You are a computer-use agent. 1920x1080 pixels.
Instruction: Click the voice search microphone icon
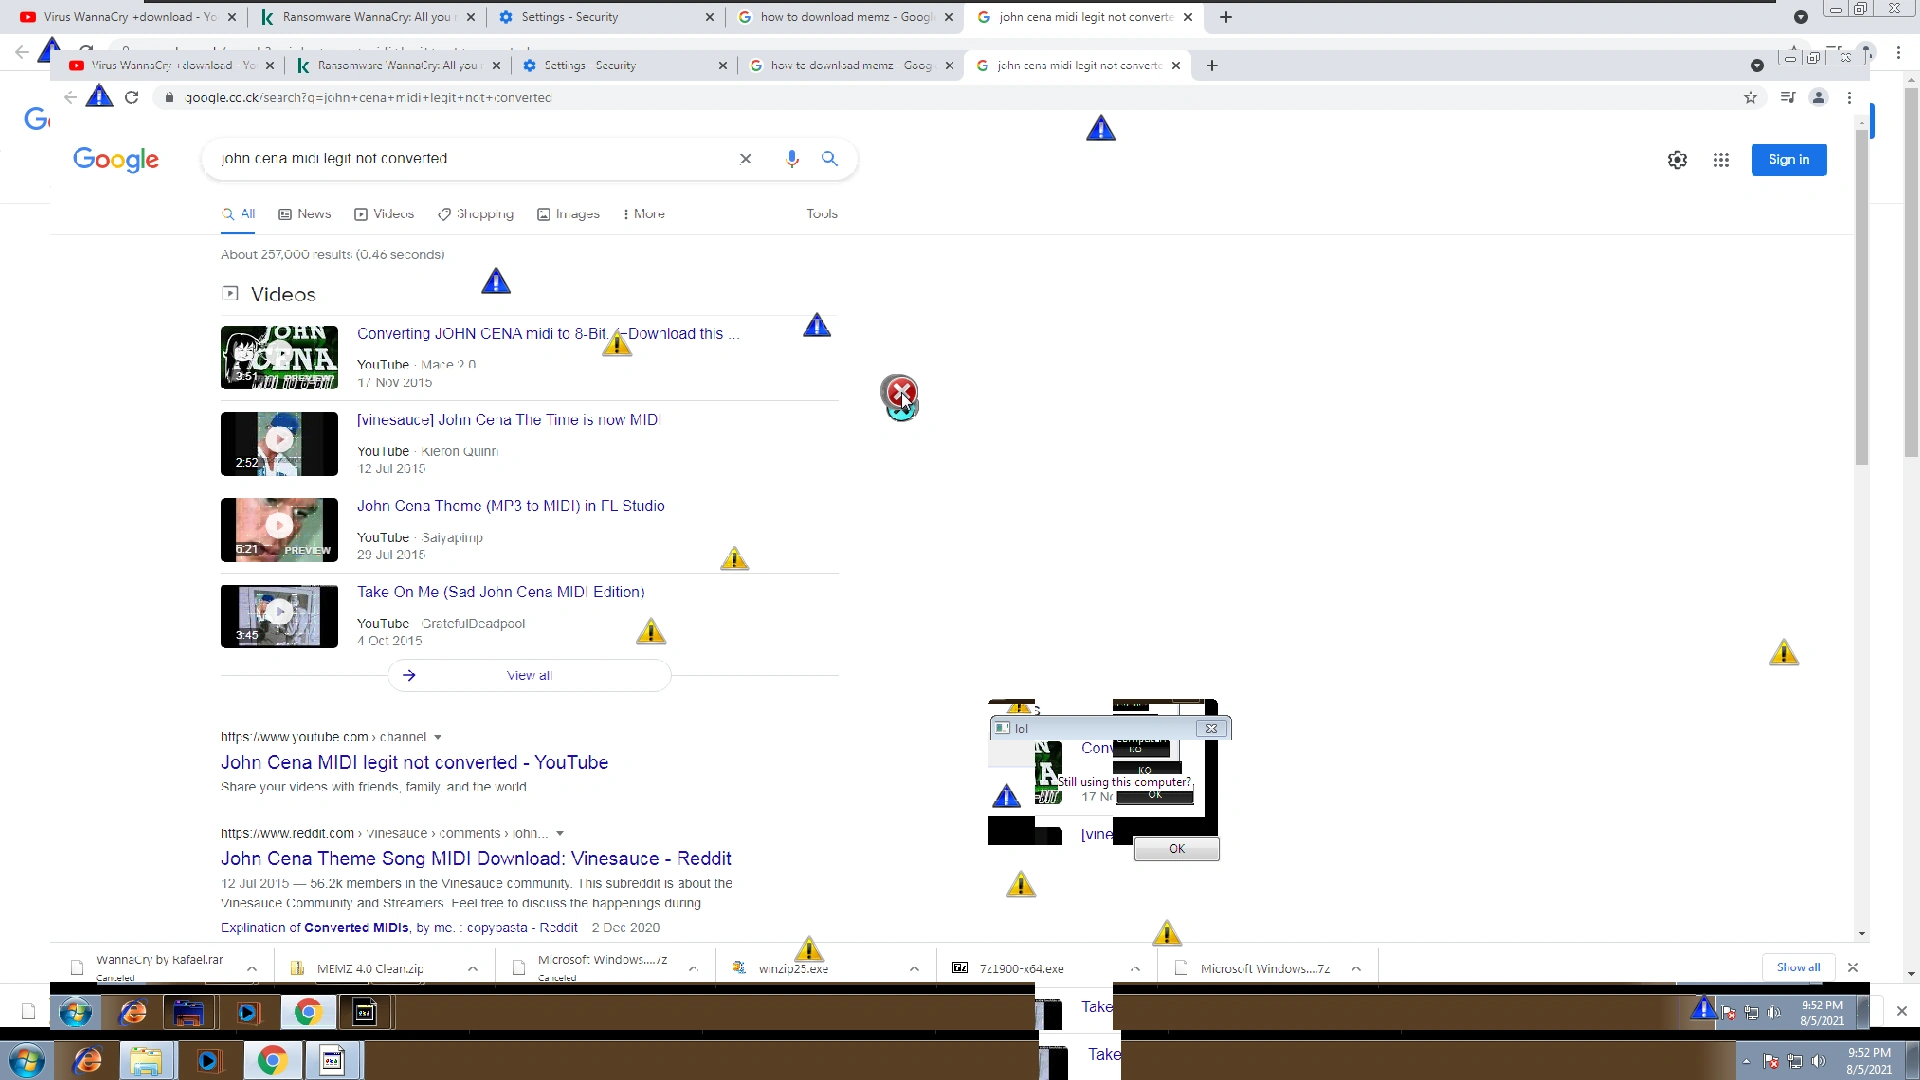click(x=792, y=159)
